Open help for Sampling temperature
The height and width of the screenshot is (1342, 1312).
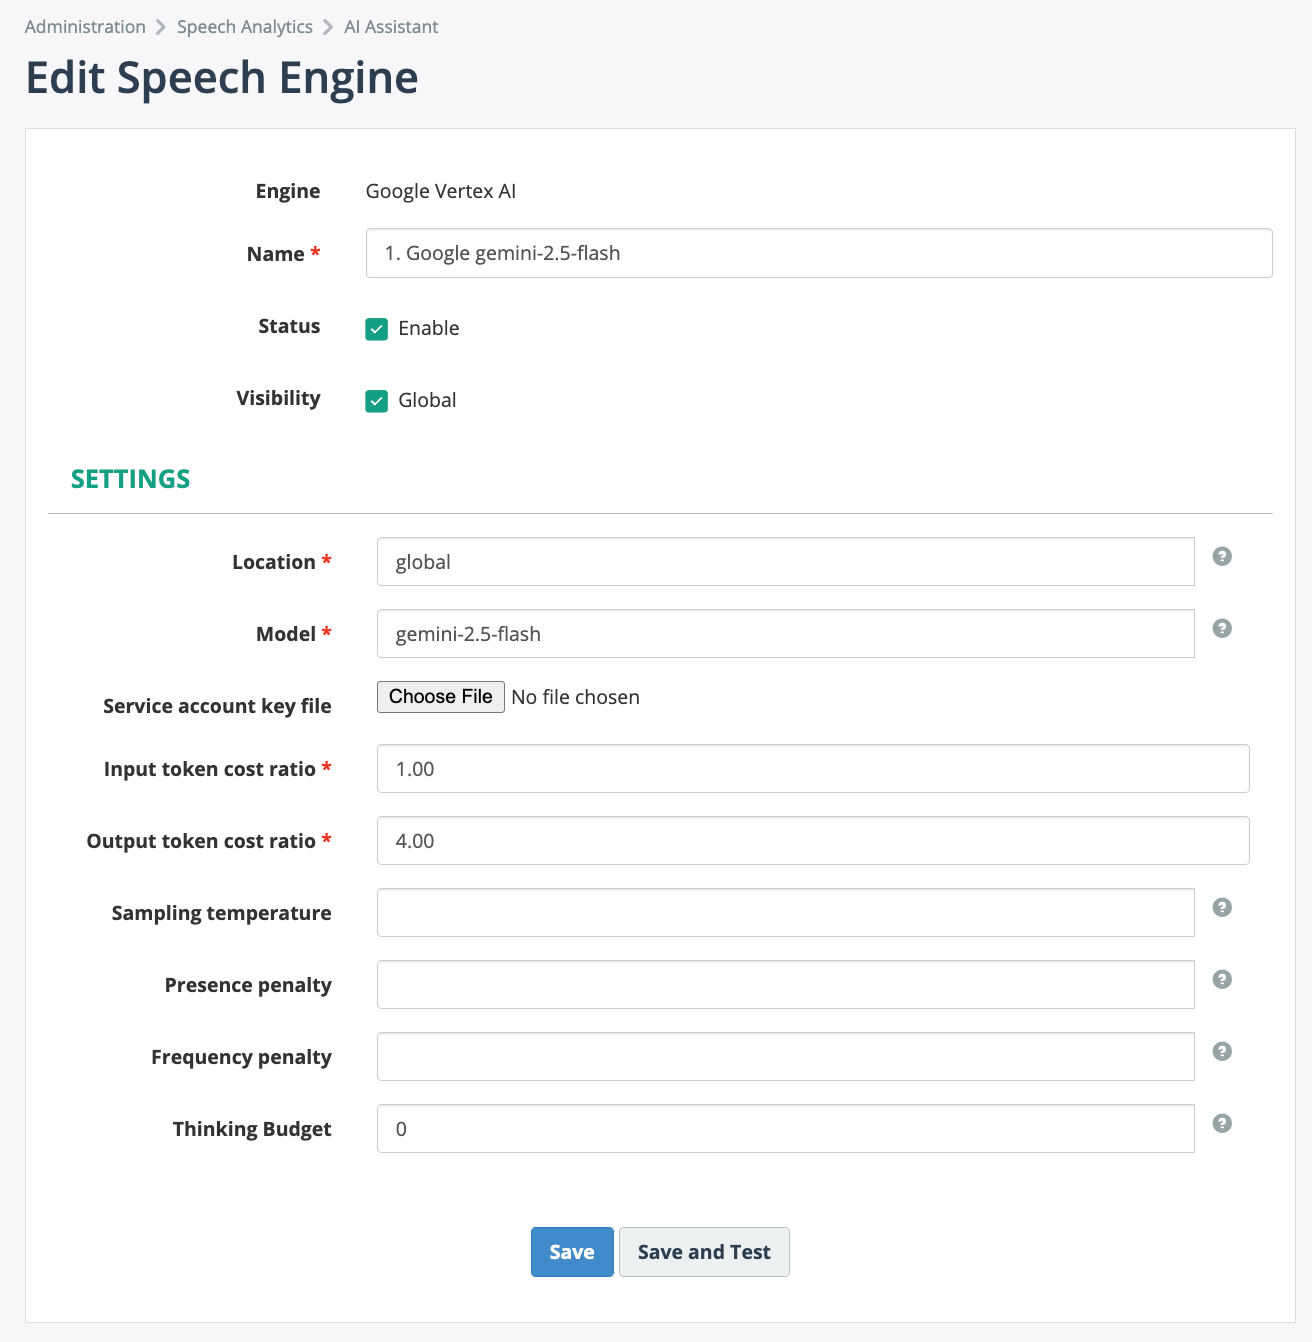point(1221,908)
